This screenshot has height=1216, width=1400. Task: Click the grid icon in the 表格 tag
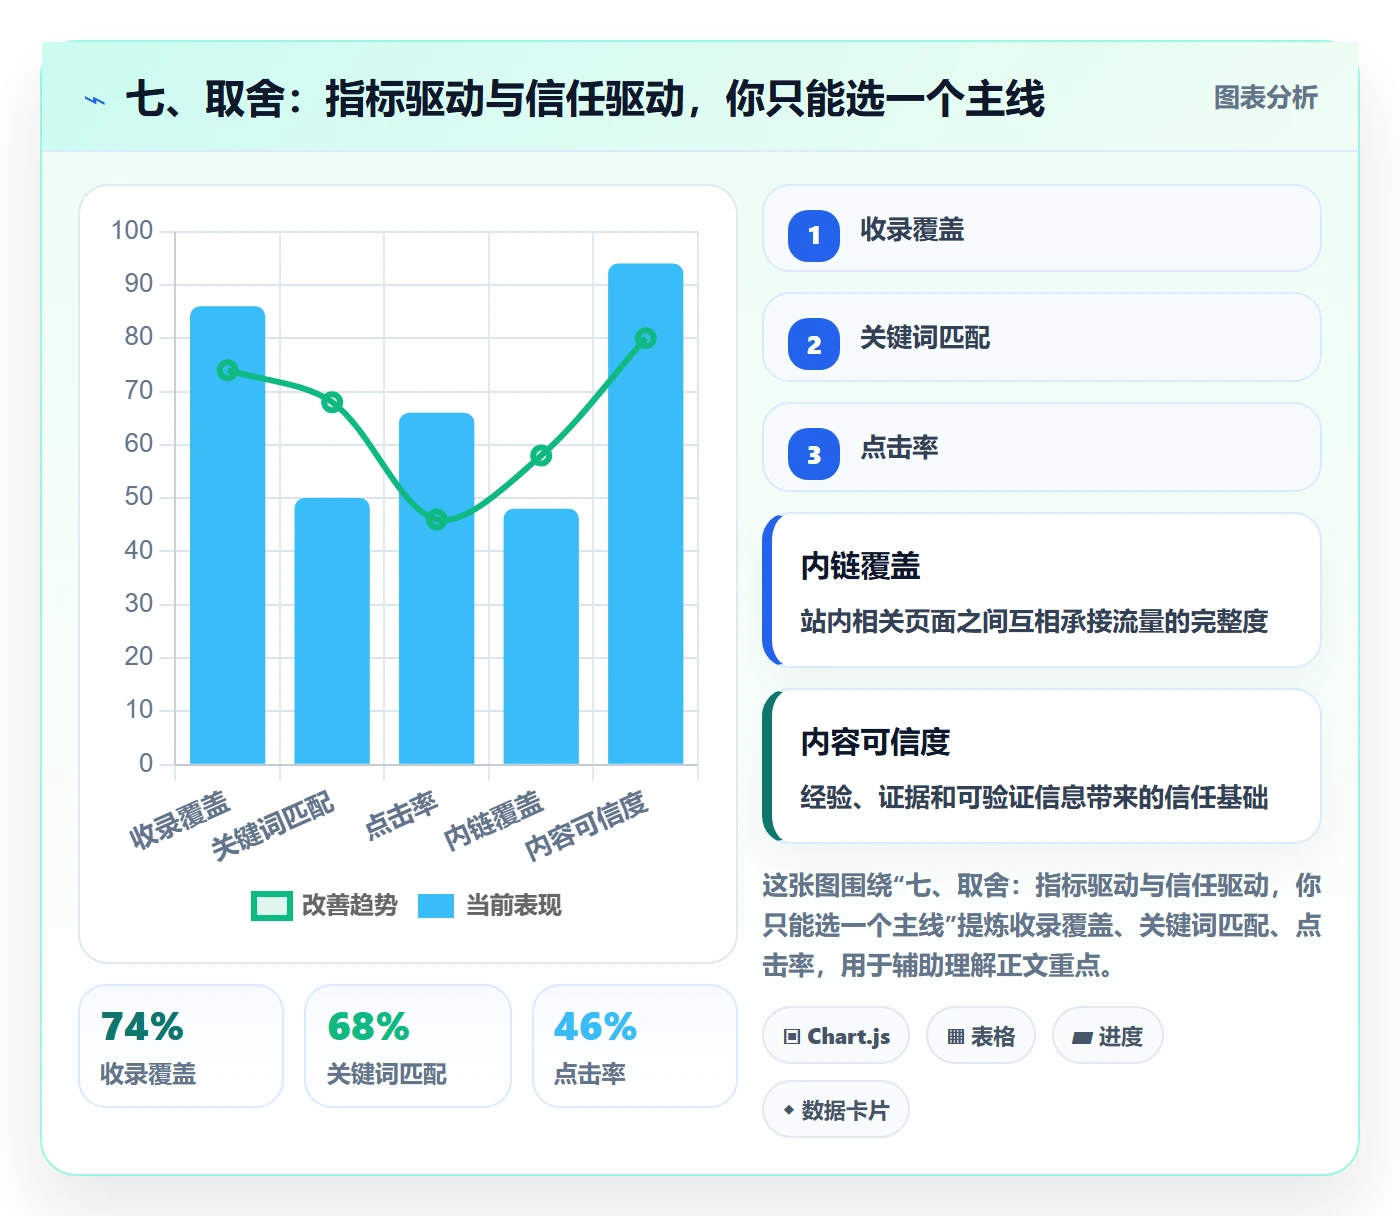[x=956, y=1037]
